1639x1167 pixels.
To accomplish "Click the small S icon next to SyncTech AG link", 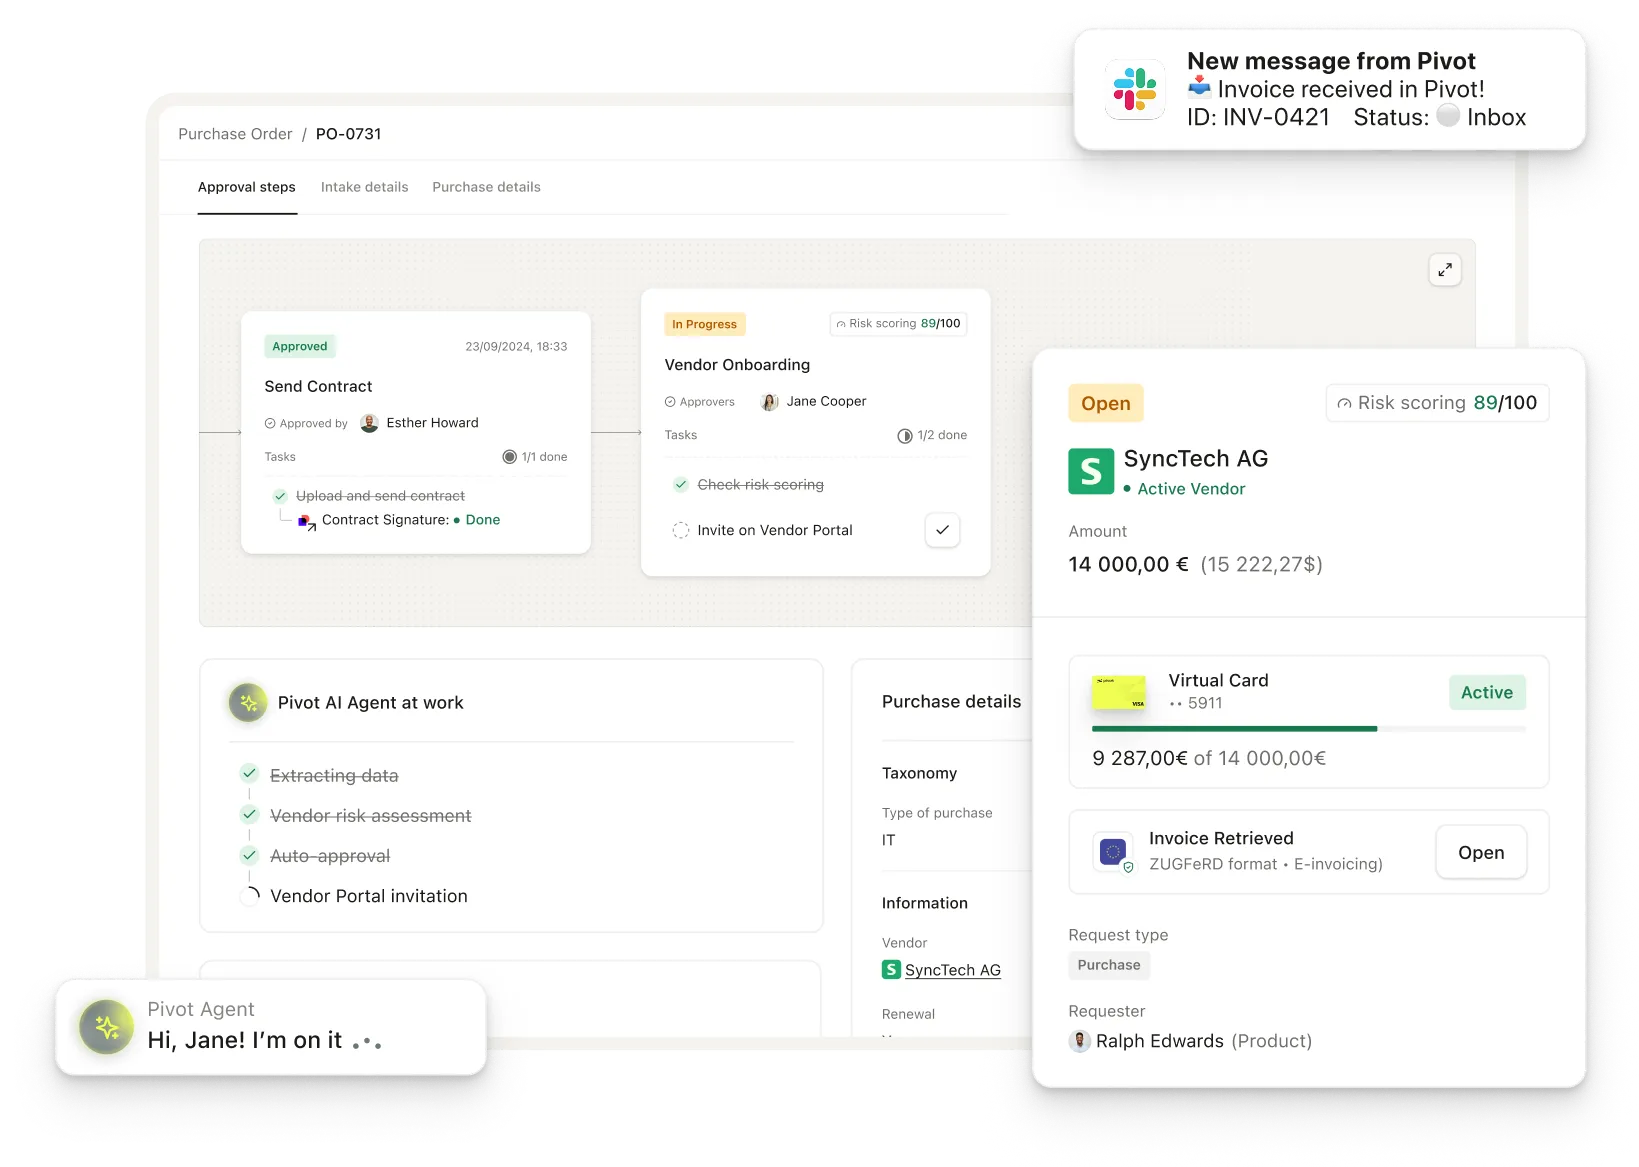I will 891,969.
